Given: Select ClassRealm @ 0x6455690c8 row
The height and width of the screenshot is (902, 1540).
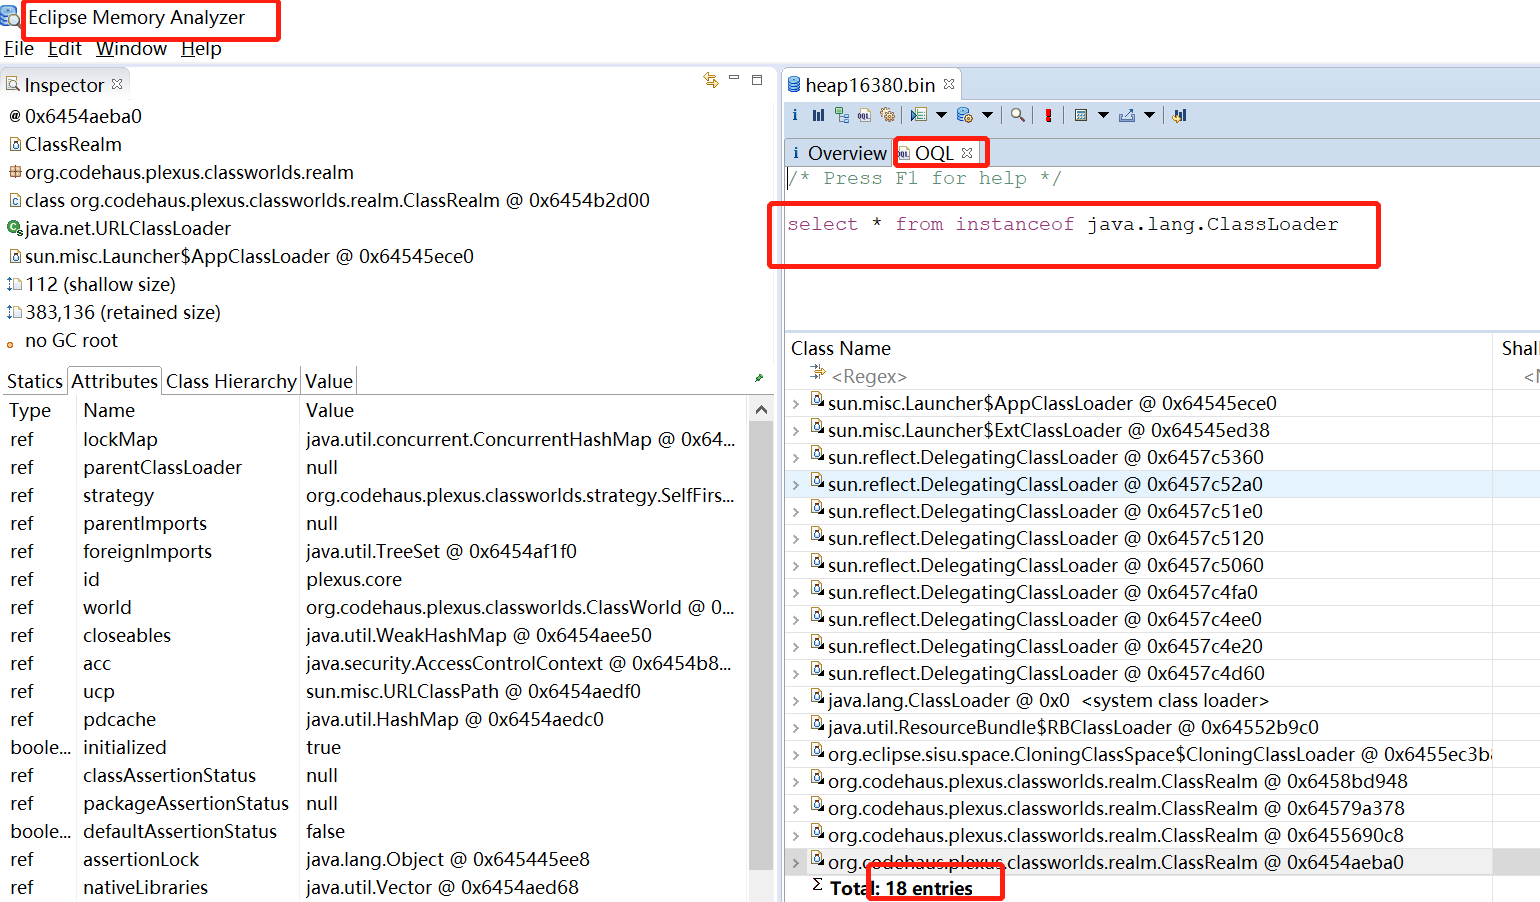Looking at the screenshot, I should (x=1139, y=835).
